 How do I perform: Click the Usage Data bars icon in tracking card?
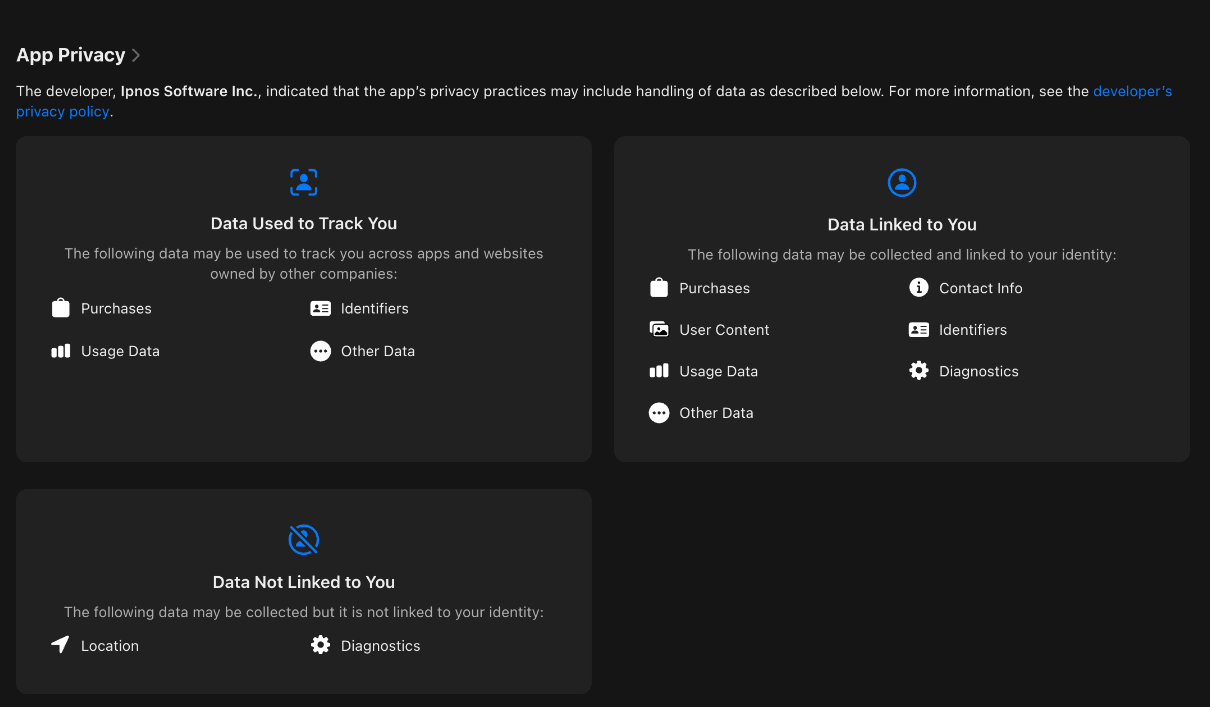pyautogui.click(x=61, y=351)
